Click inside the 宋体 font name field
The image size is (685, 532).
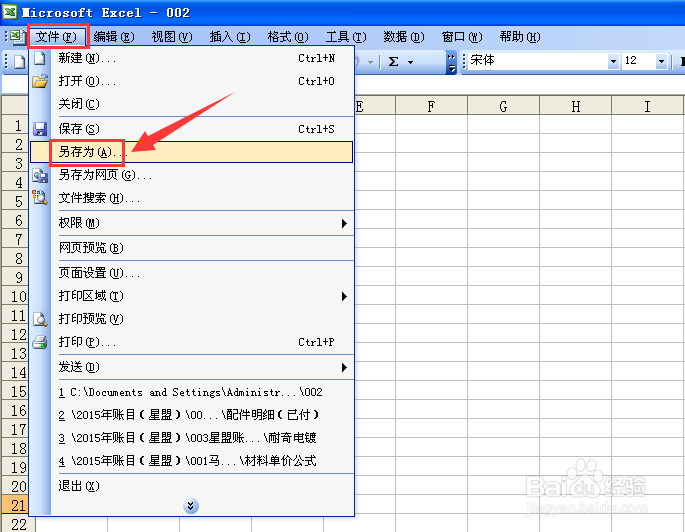[538, 61]
